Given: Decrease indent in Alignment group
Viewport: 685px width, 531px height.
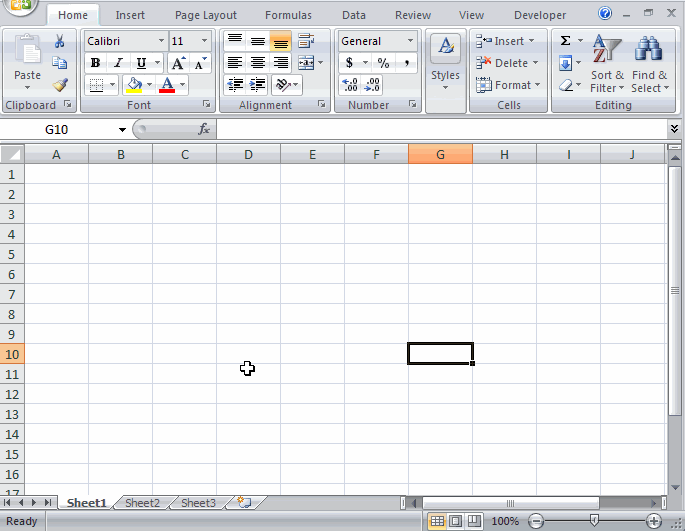Looking at the screenshot, I should [235, 84].
